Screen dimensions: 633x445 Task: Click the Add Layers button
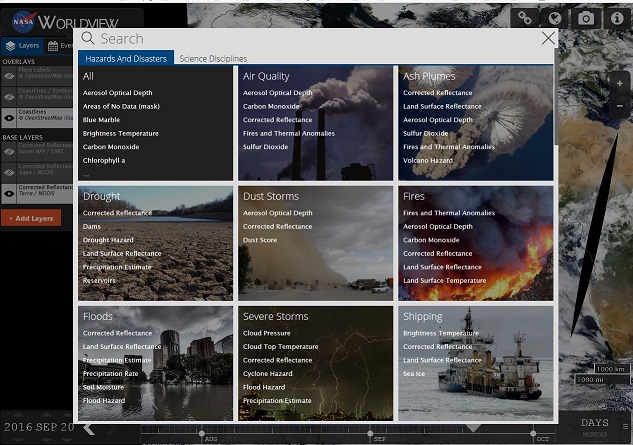(31, 218)
